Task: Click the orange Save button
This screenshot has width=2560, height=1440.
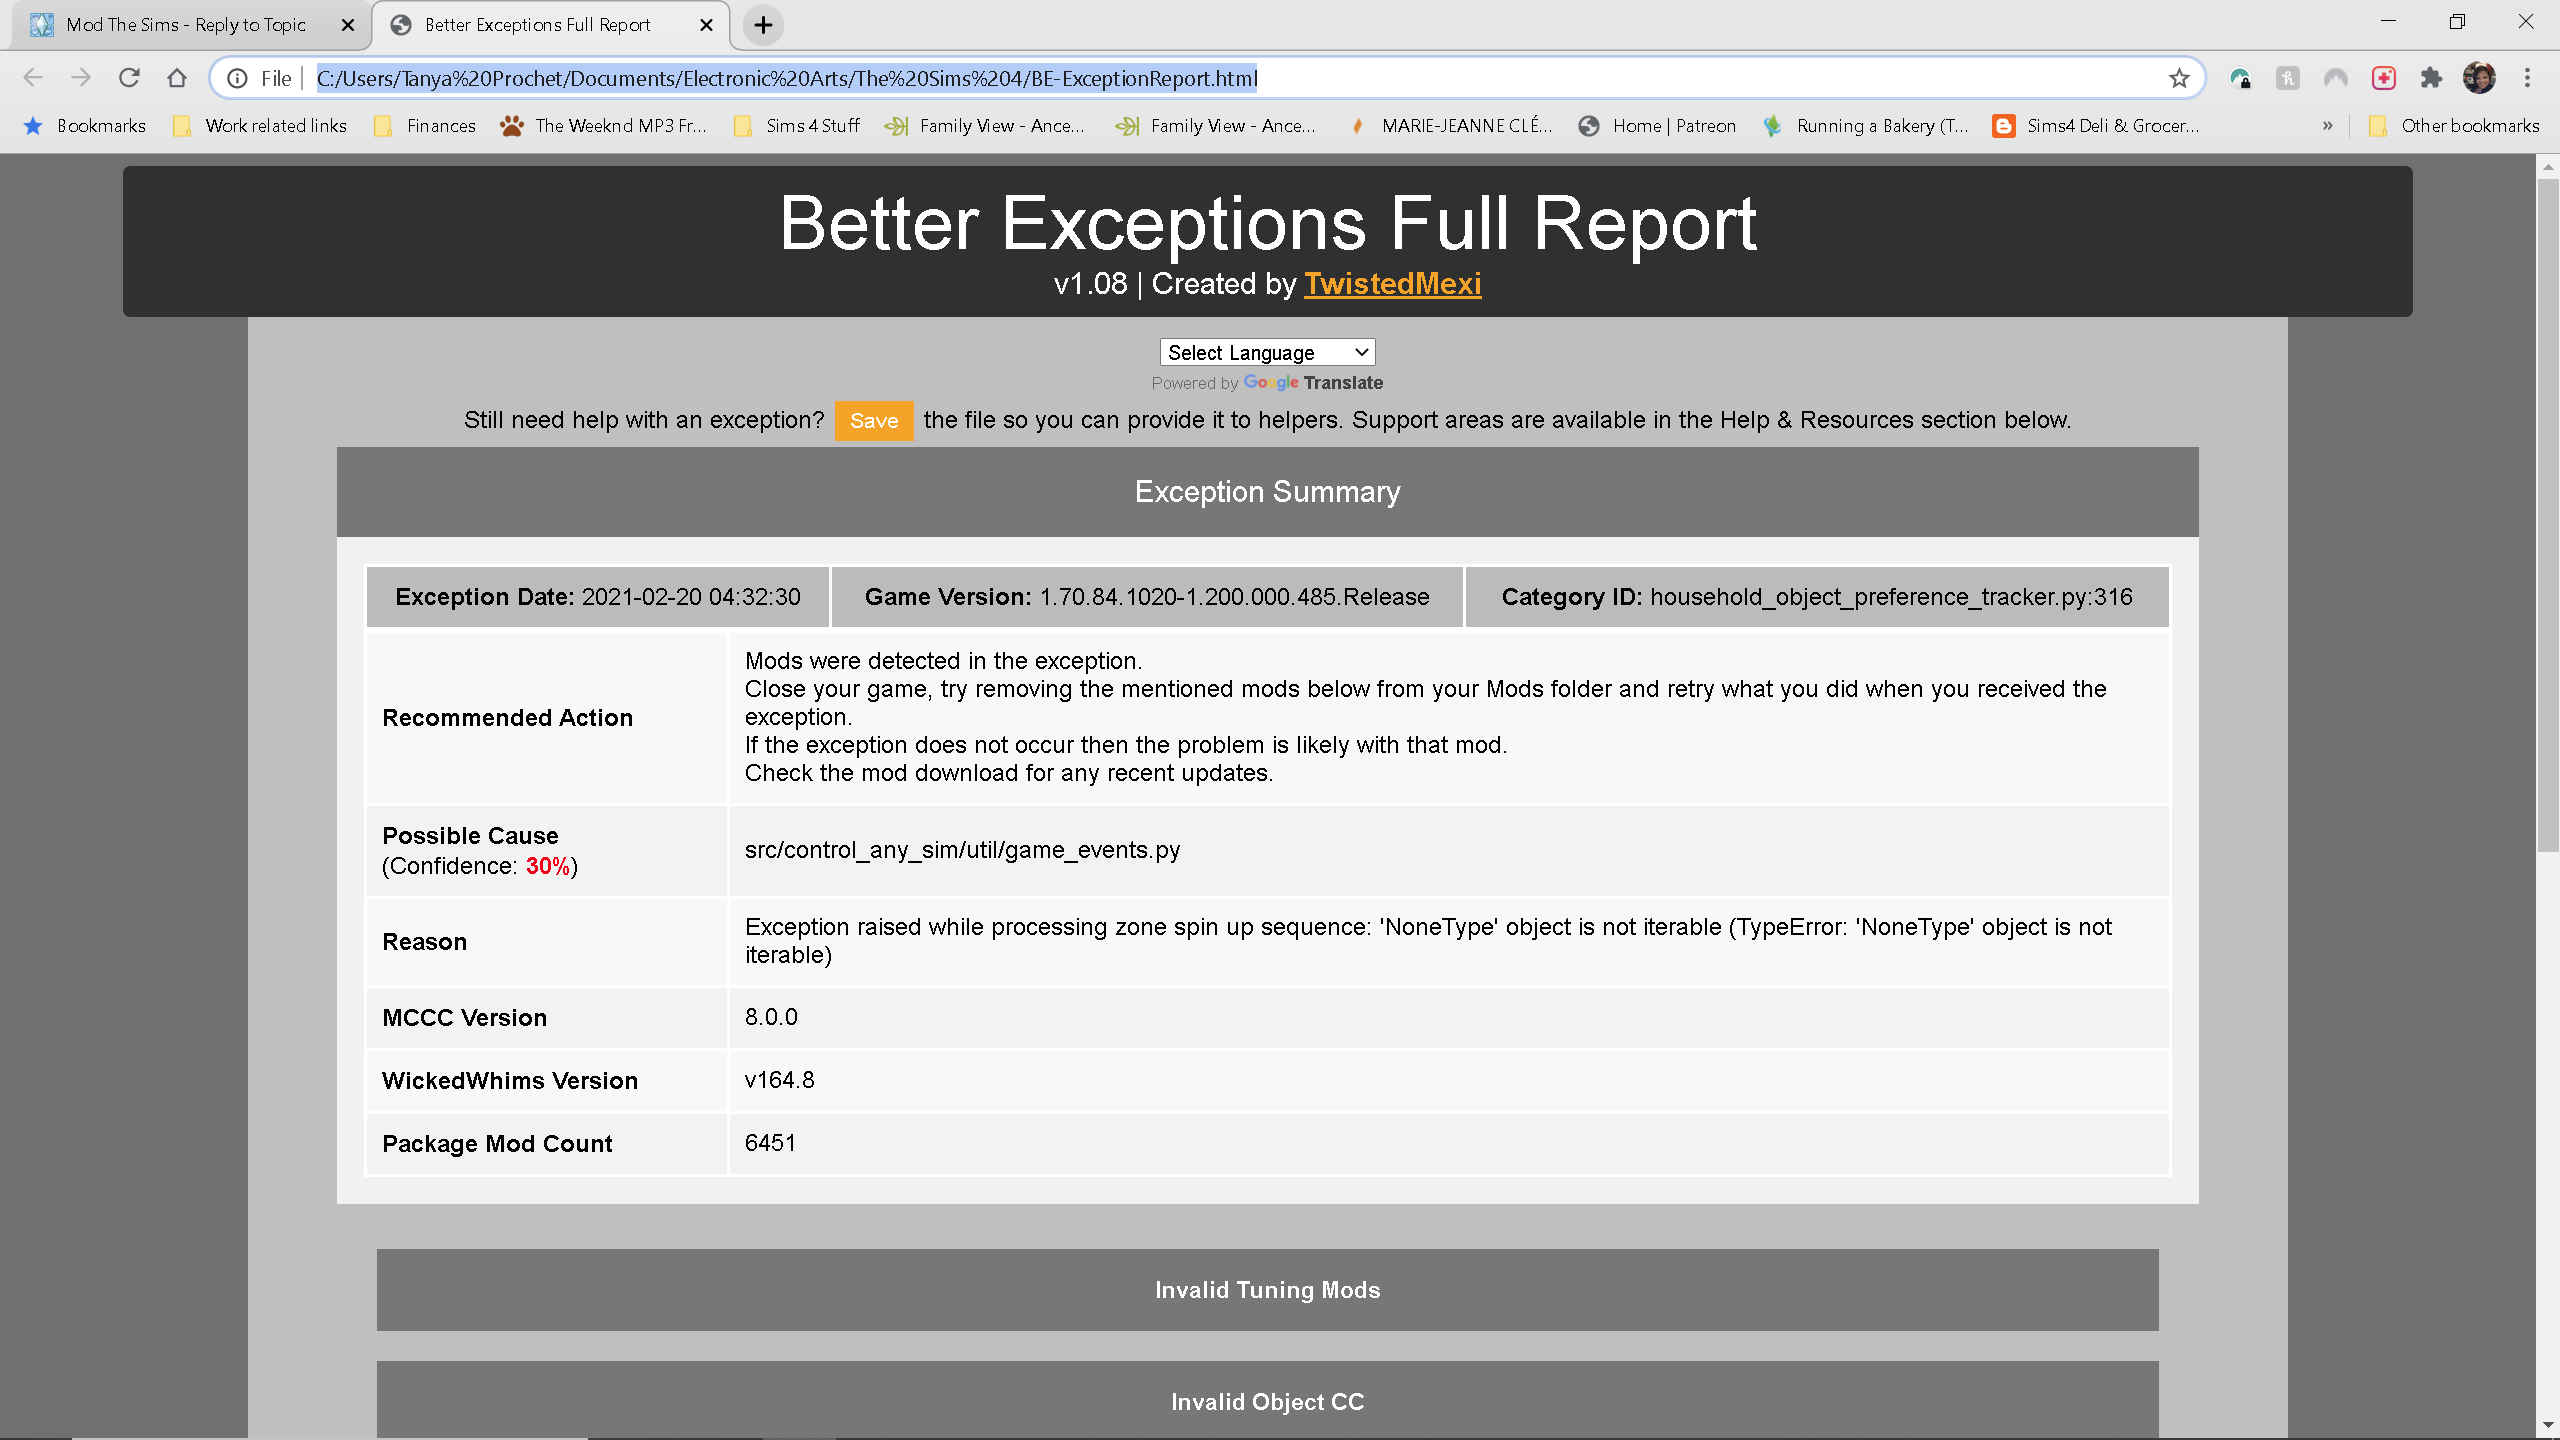Action: point(873,421)
